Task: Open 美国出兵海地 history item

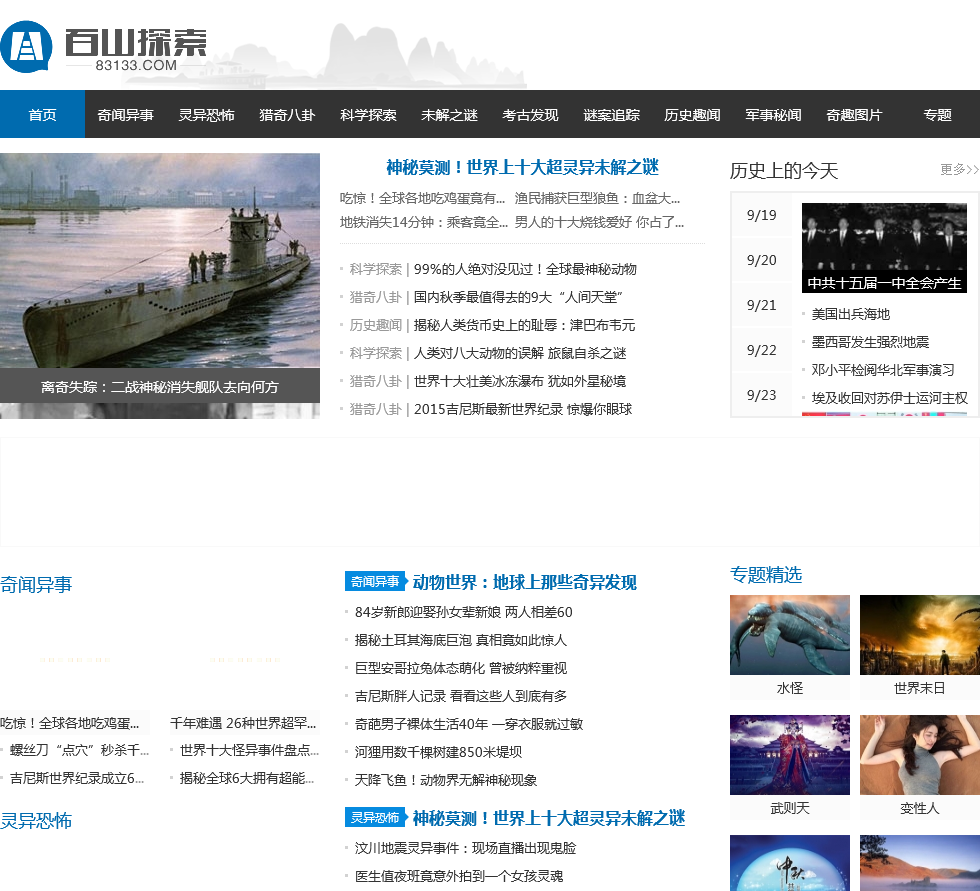Action: pos(851,314)
